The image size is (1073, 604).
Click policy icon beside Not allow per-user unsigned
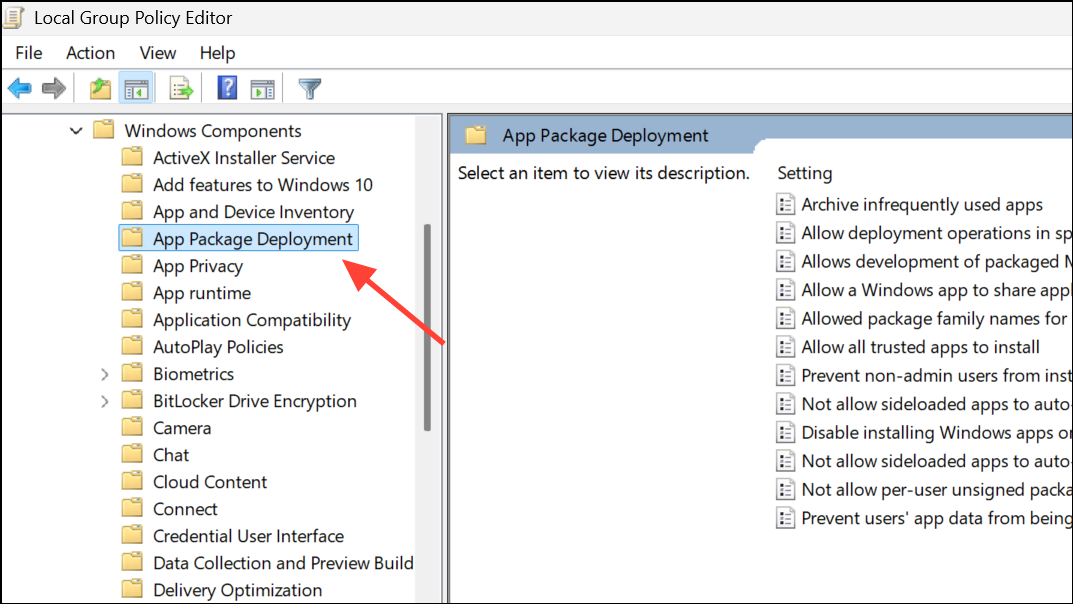tap(786, 490)
